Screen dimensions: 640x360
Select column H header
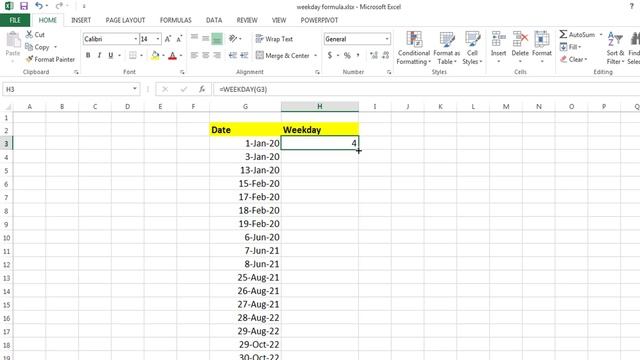click(320, 107)
